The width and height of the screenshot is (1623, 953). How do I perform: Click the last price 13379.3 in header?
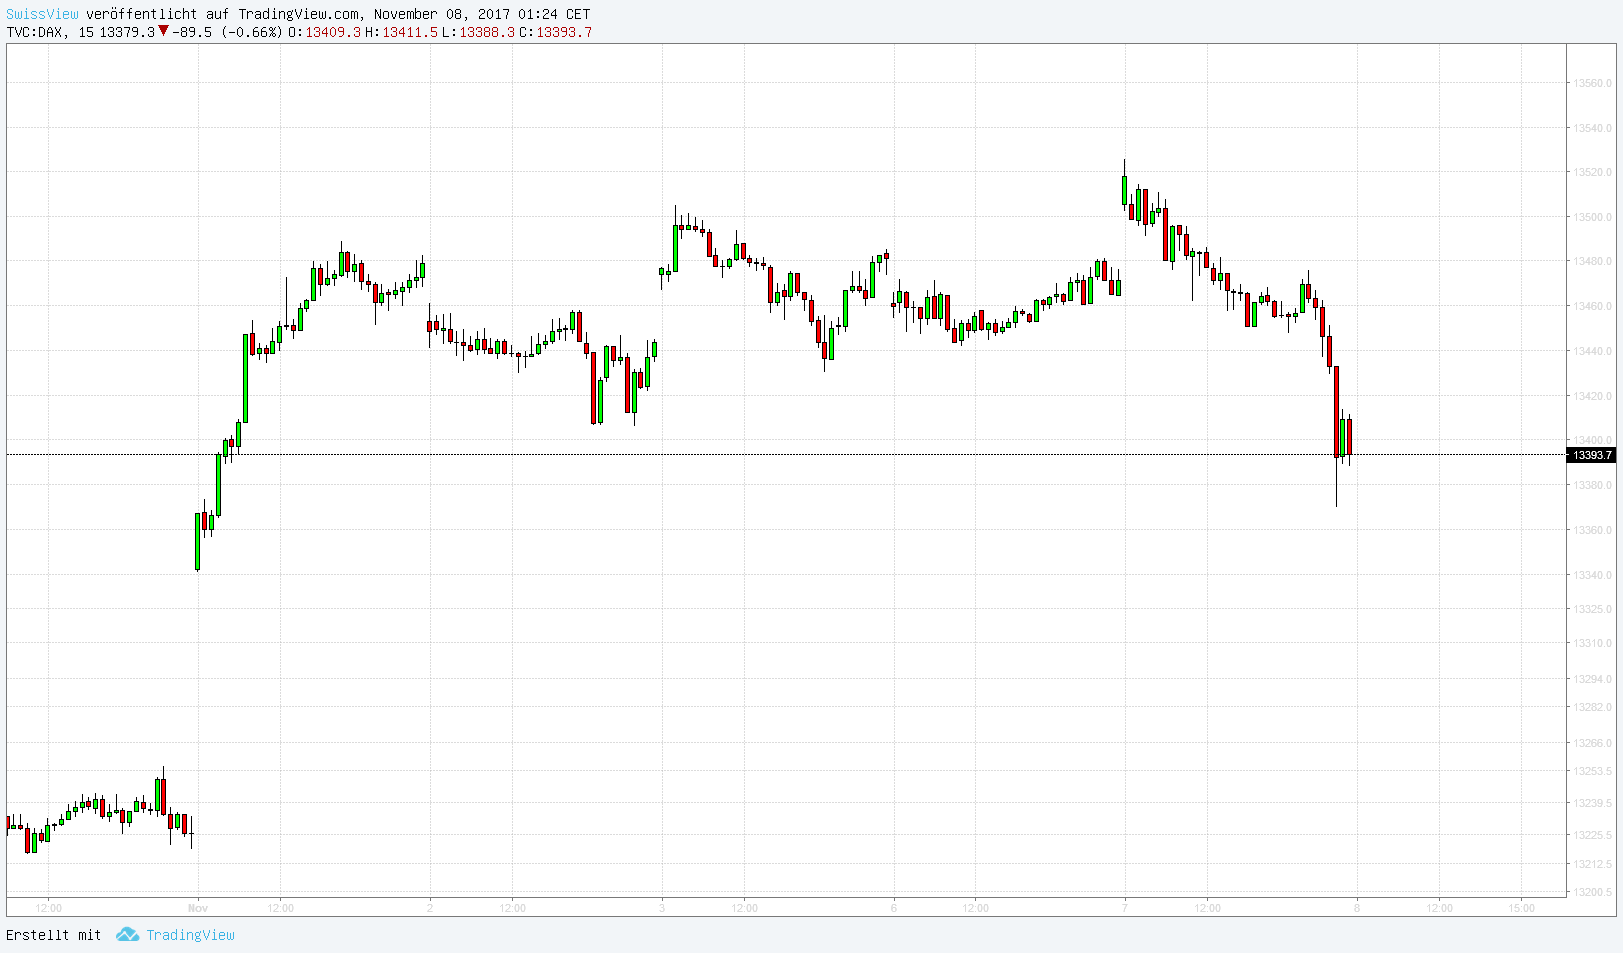click(x=127, y=32)
